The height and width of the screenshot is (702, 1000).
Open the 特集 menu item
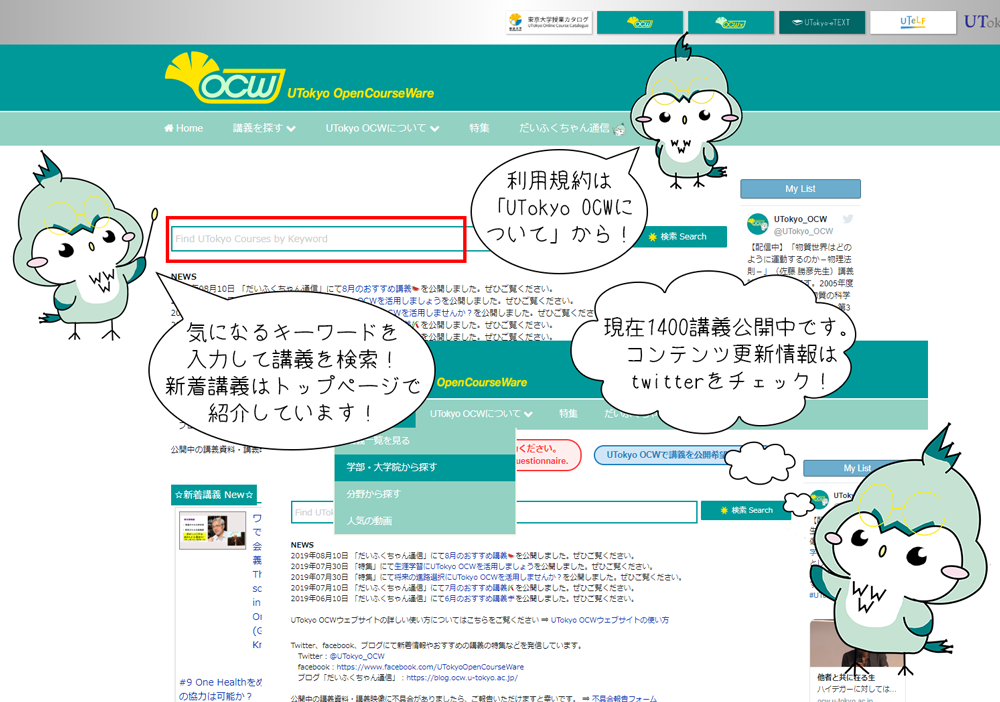coord(479,128)
